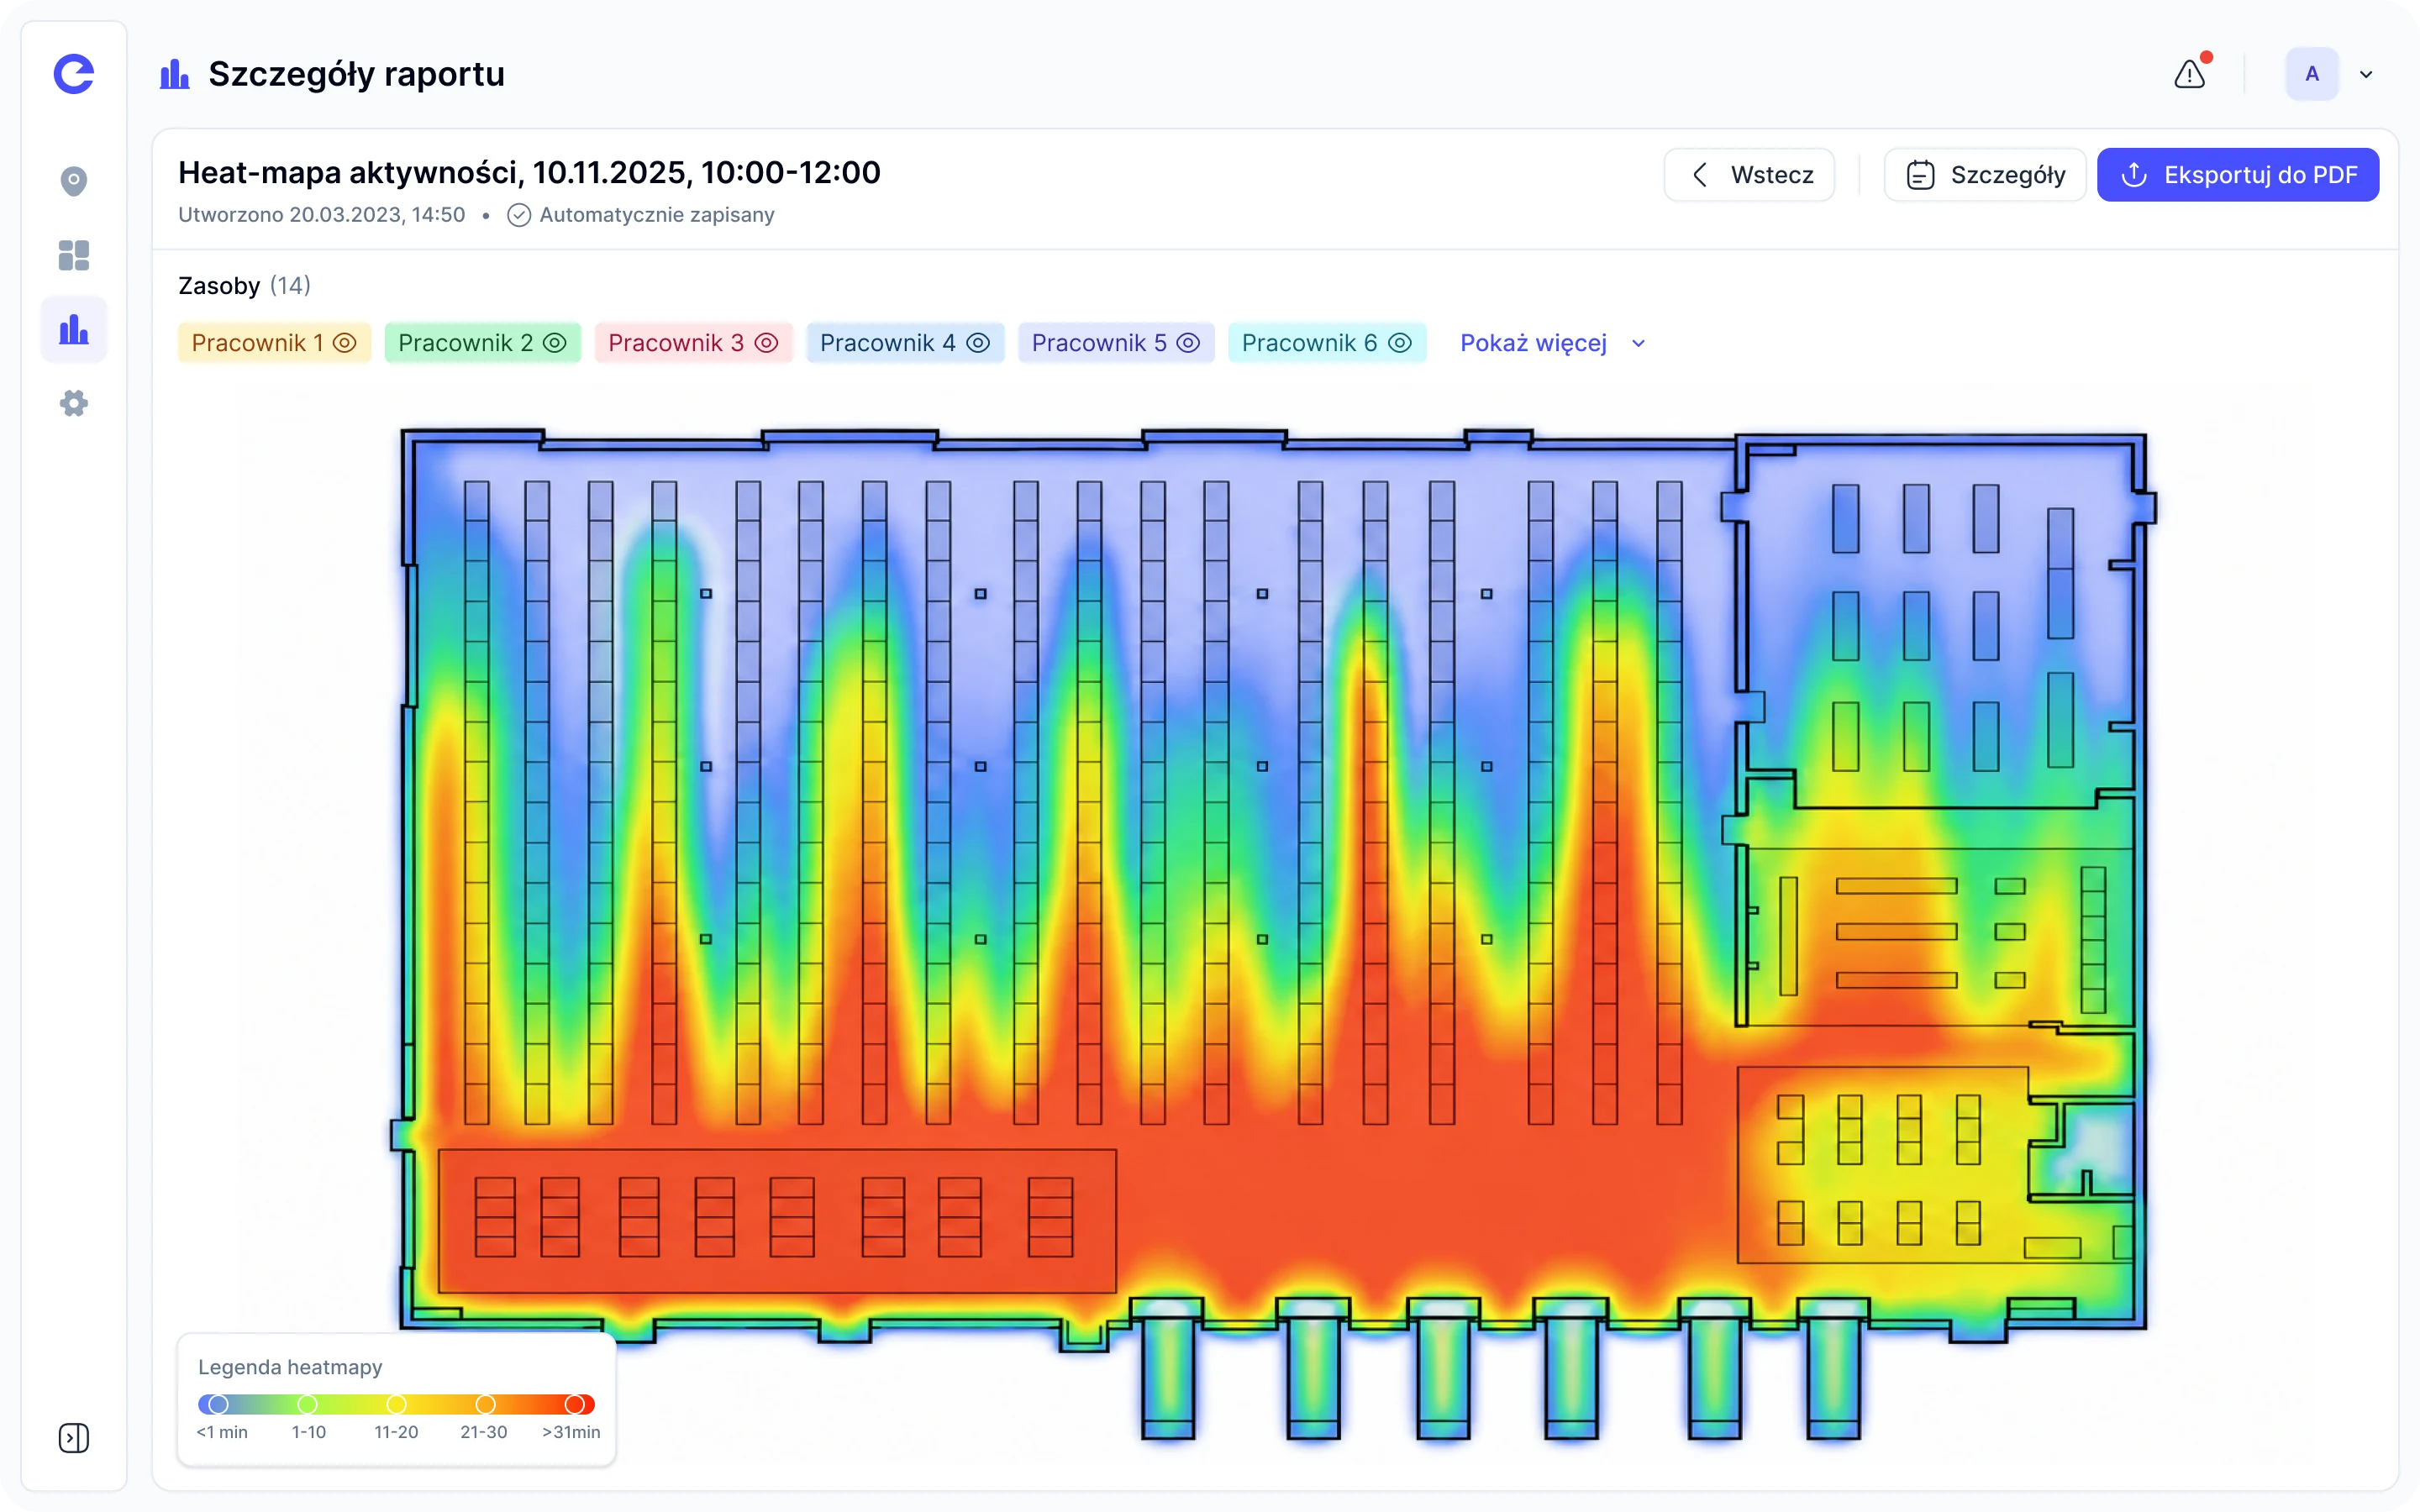Open the settings gear in sidebar

pyautogui.click(x=74, y=403)
